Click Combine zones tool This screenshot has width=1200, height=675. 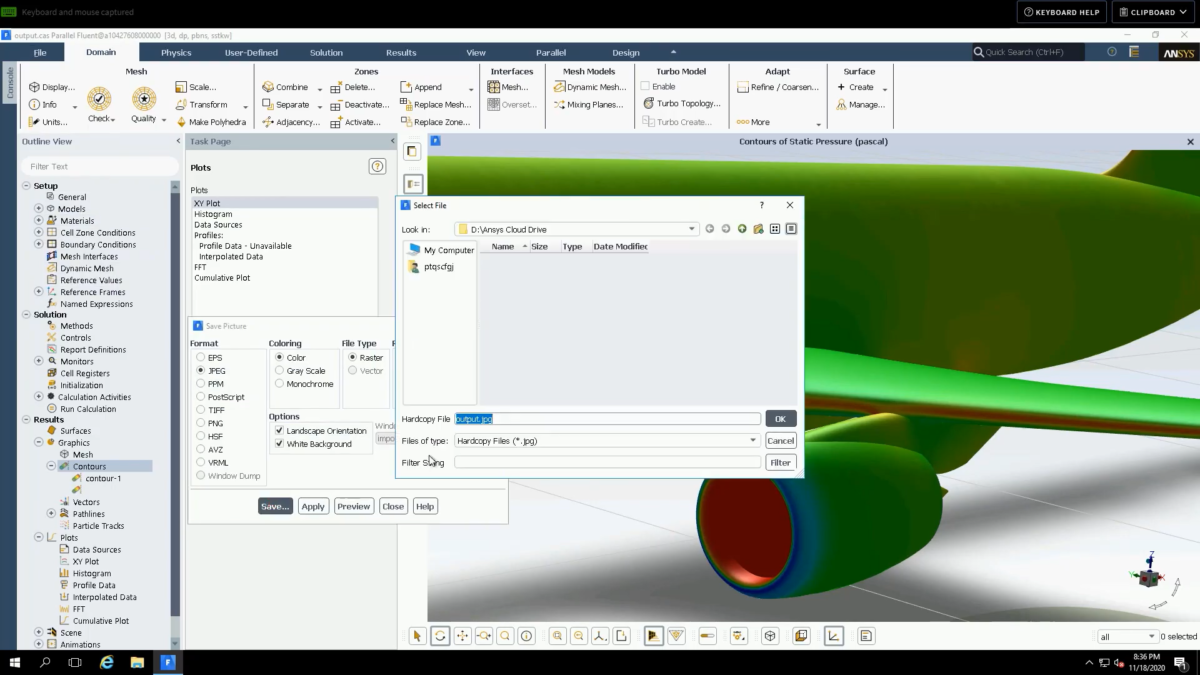(x=285, y=87)
